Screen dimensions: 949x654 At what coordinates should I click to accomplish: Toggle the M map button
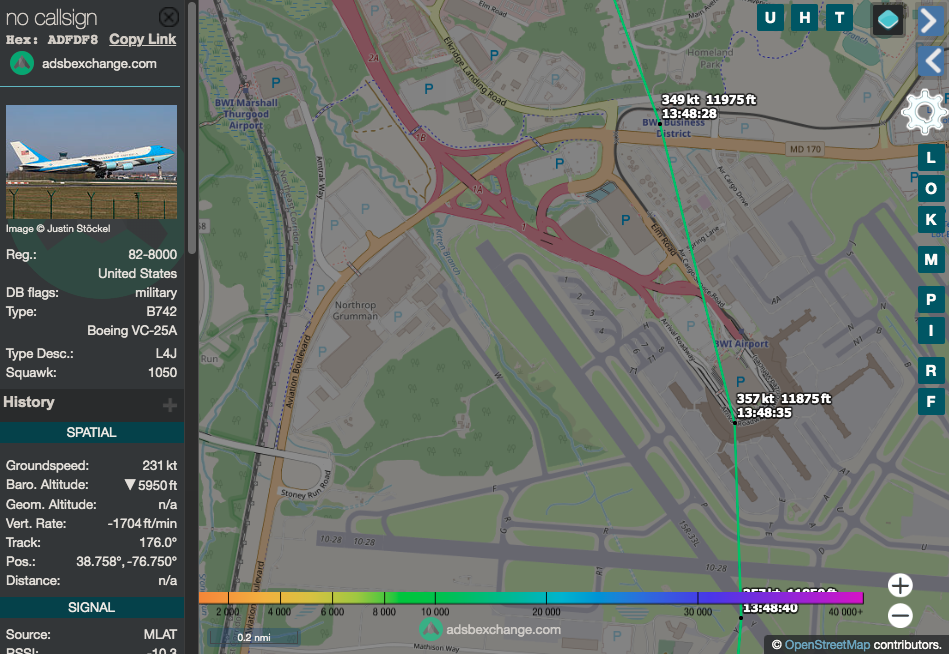point(931,260)
